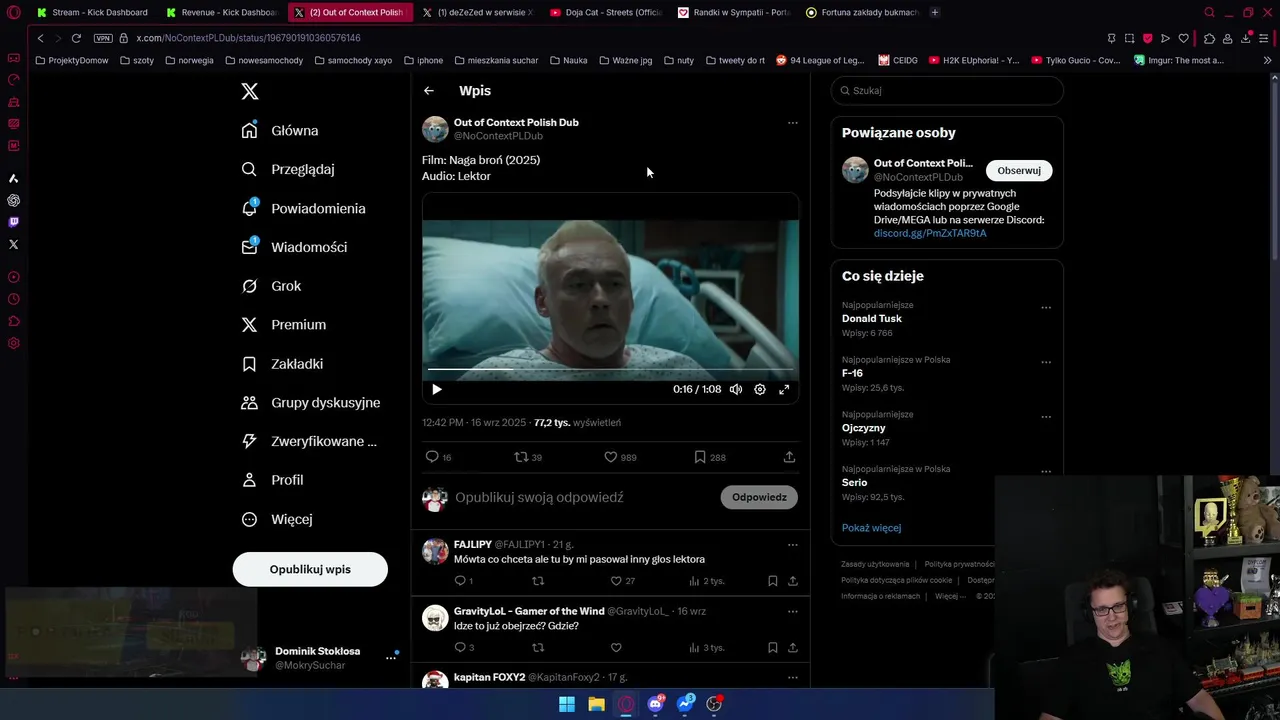Play the Naga broń video clip

coord(437,390)
